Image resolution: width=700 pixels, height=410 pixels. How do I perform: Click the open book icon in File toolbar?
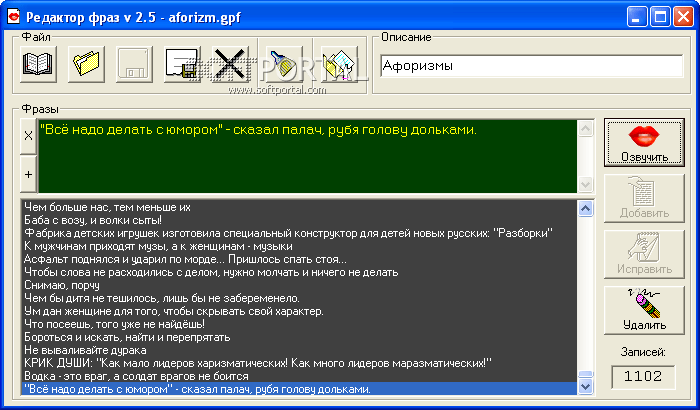[38, 64]
